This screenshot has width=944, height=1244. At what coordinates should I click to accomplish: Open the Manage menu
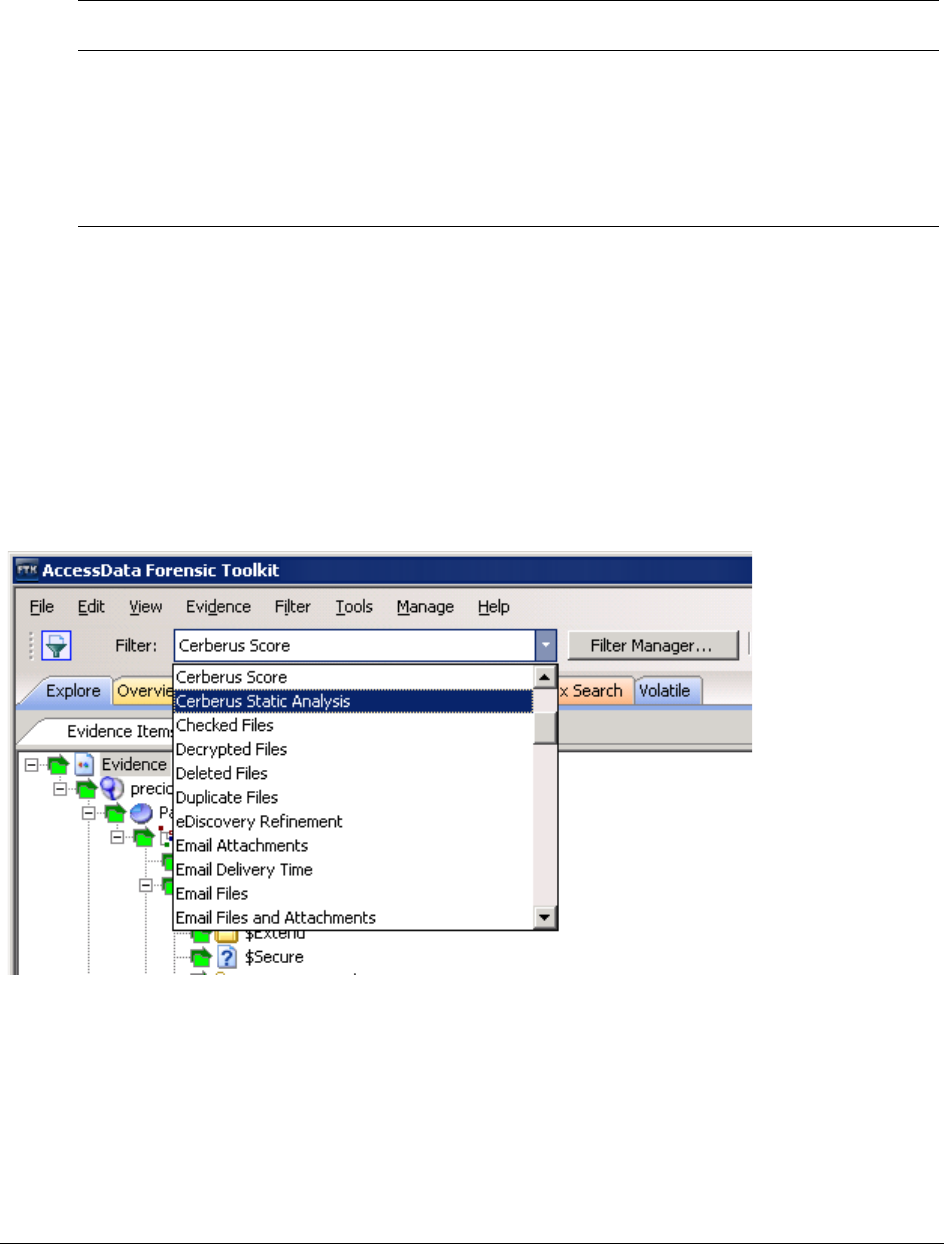pos(425,607)
